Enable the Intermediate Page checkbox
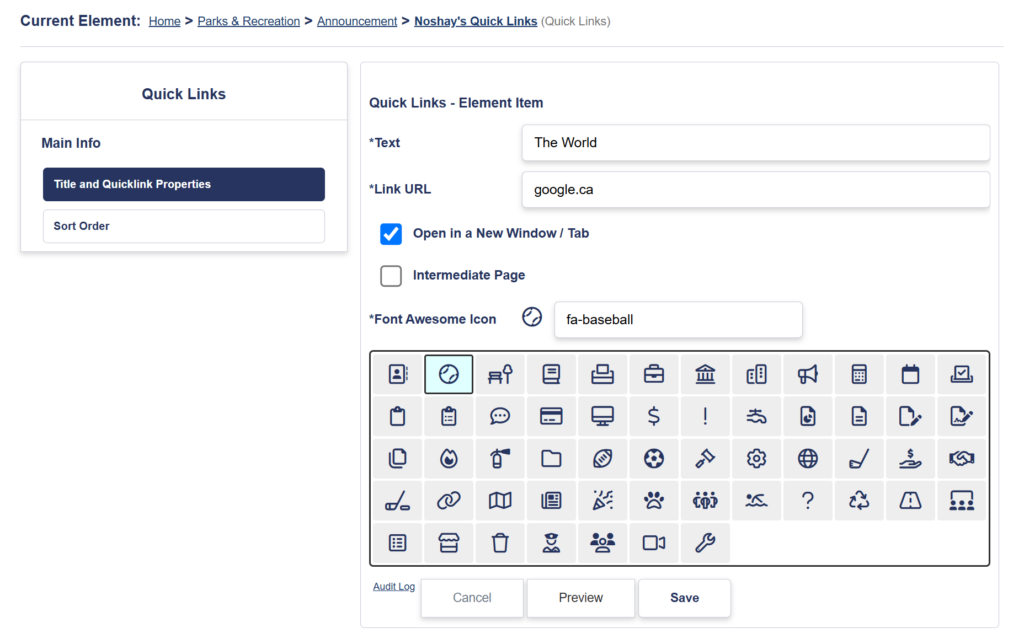The width and height of the screenshot is (1024, 639). click(391, 276)
